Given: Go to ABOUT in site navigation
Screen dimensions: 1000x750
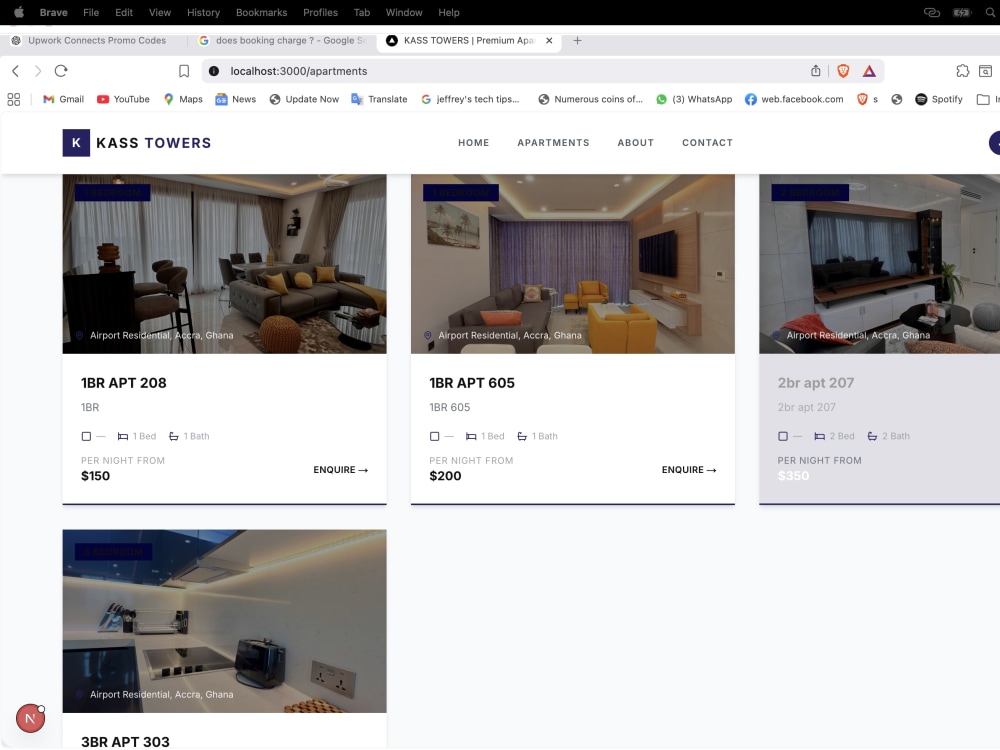Looking at the screenshot, I should tap(635, 143).
